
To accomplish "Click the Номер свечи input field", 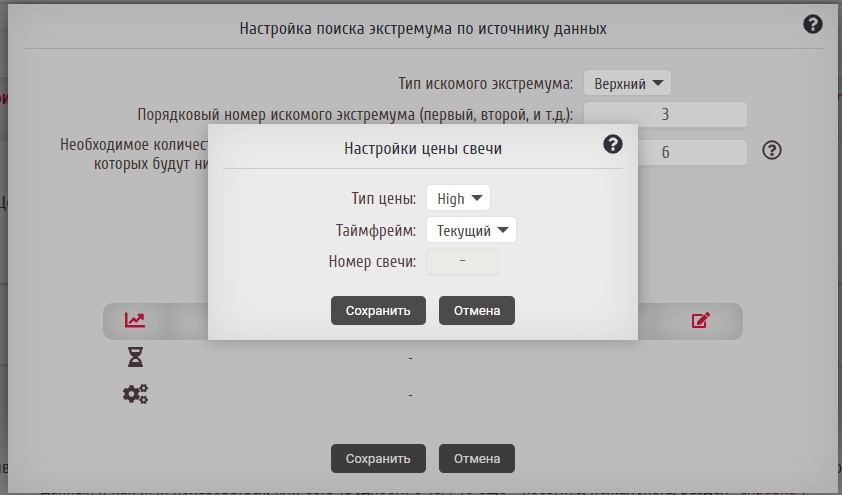I will point(462,262).
